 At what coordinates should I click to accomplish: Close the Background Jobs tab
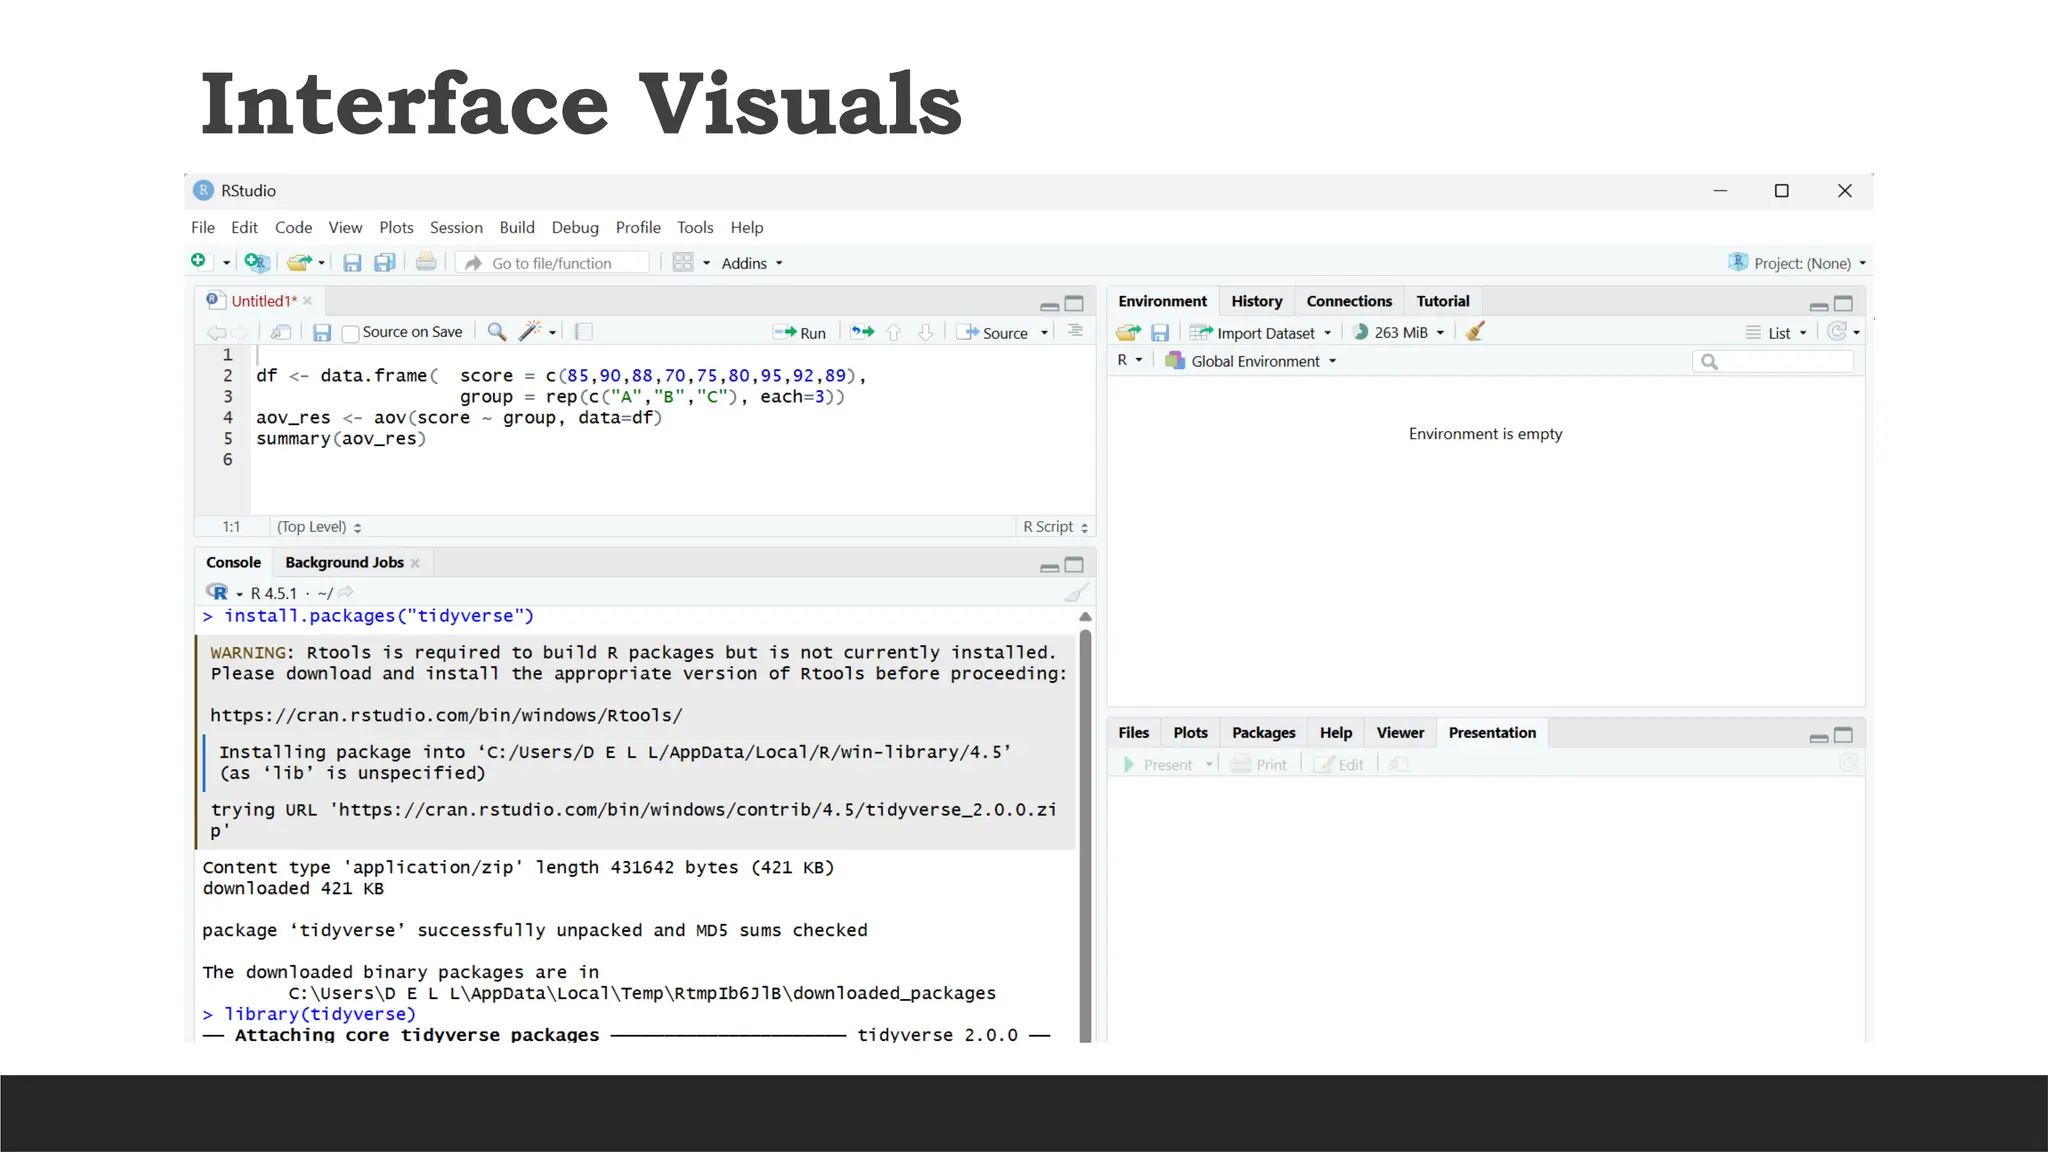coord(415,563)
